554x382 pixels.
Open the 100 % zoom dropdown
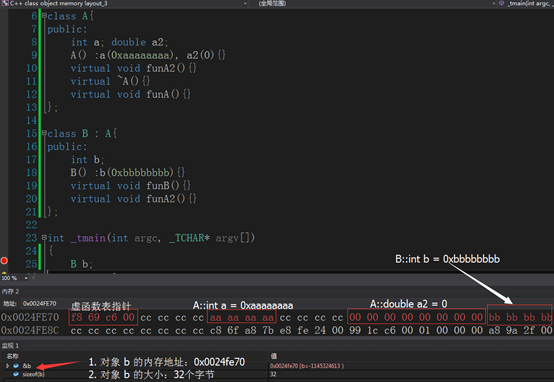coord(26,278)
